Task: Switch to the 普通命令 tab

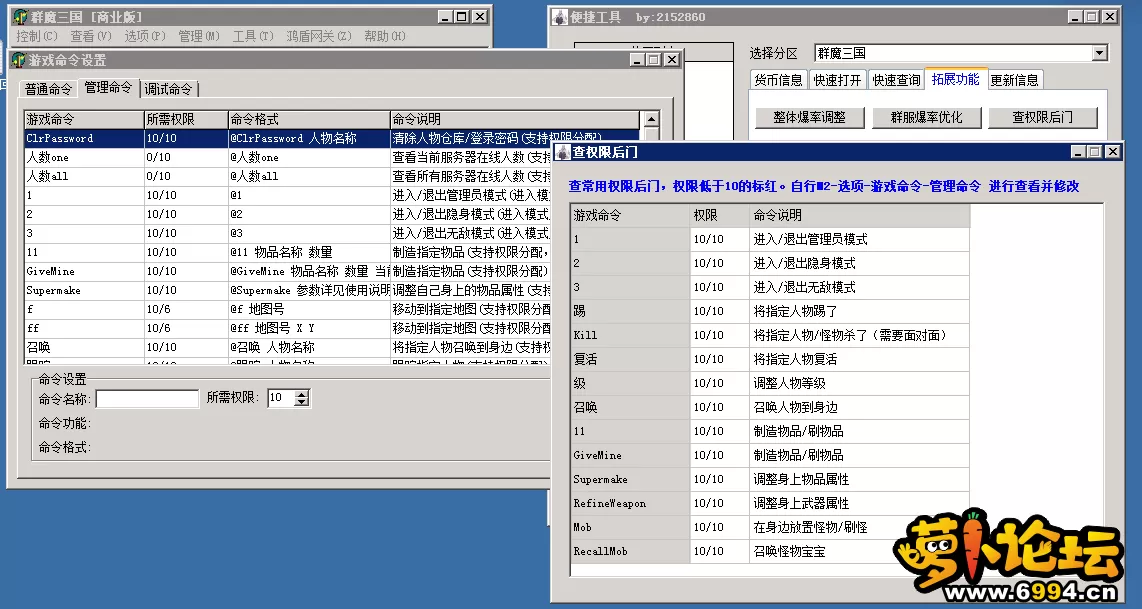Action: 48,89
